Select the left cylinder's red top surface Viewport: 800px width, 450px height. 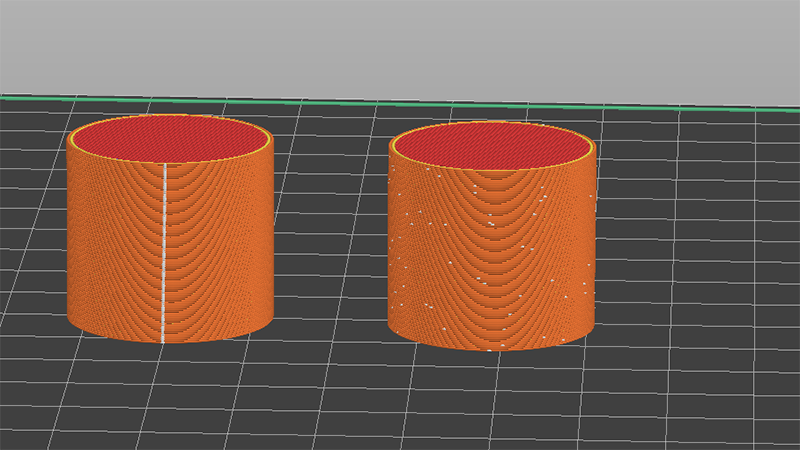(168, 138)
